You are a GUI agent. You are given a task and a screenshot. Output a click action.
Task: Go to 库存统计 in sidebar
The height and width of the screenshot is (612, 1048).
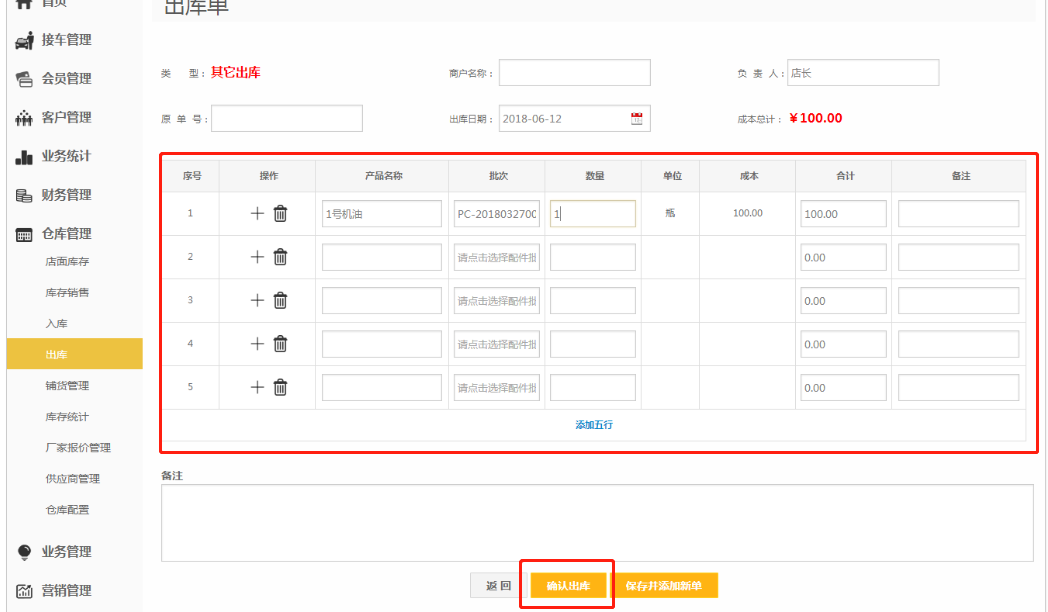pyautogui.click(x=67, y=416)
